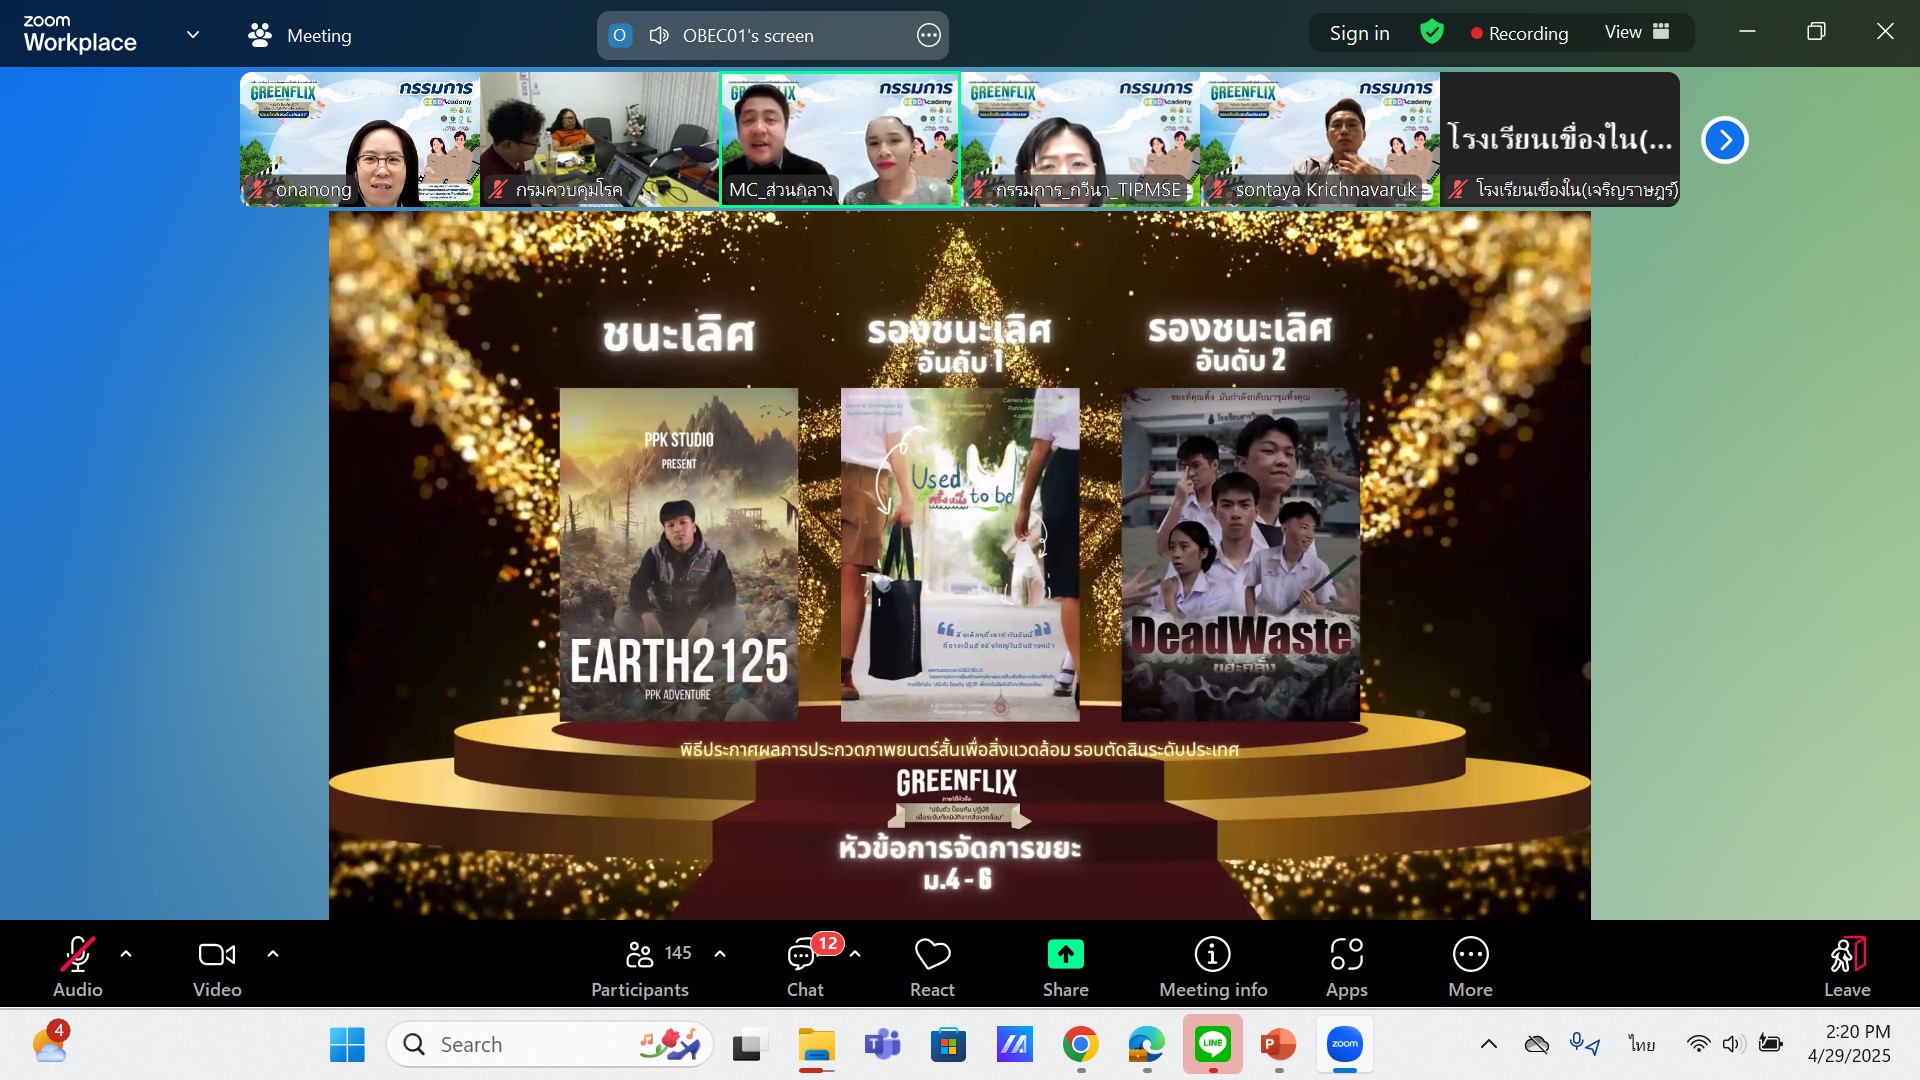Open Task View from the taskbar

[x=749, y=1045]
